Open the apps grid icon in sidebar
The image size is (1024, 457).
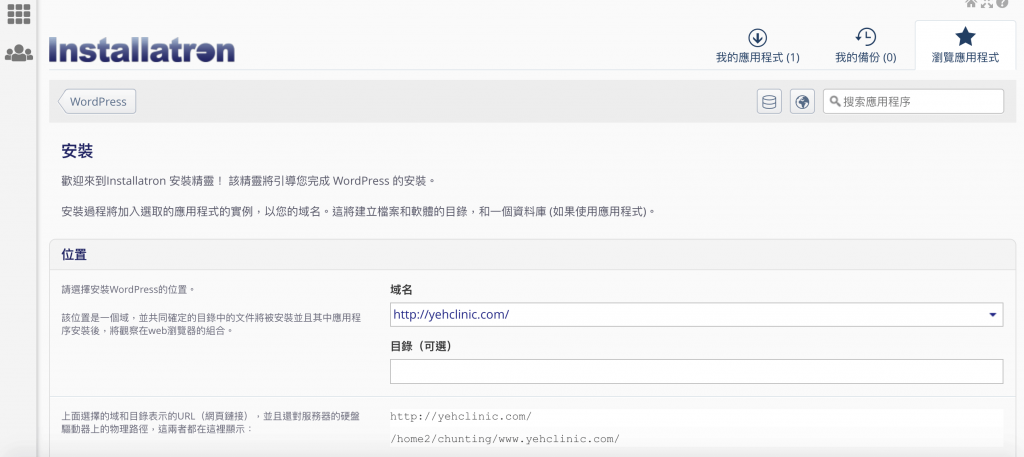coord(18,15)
